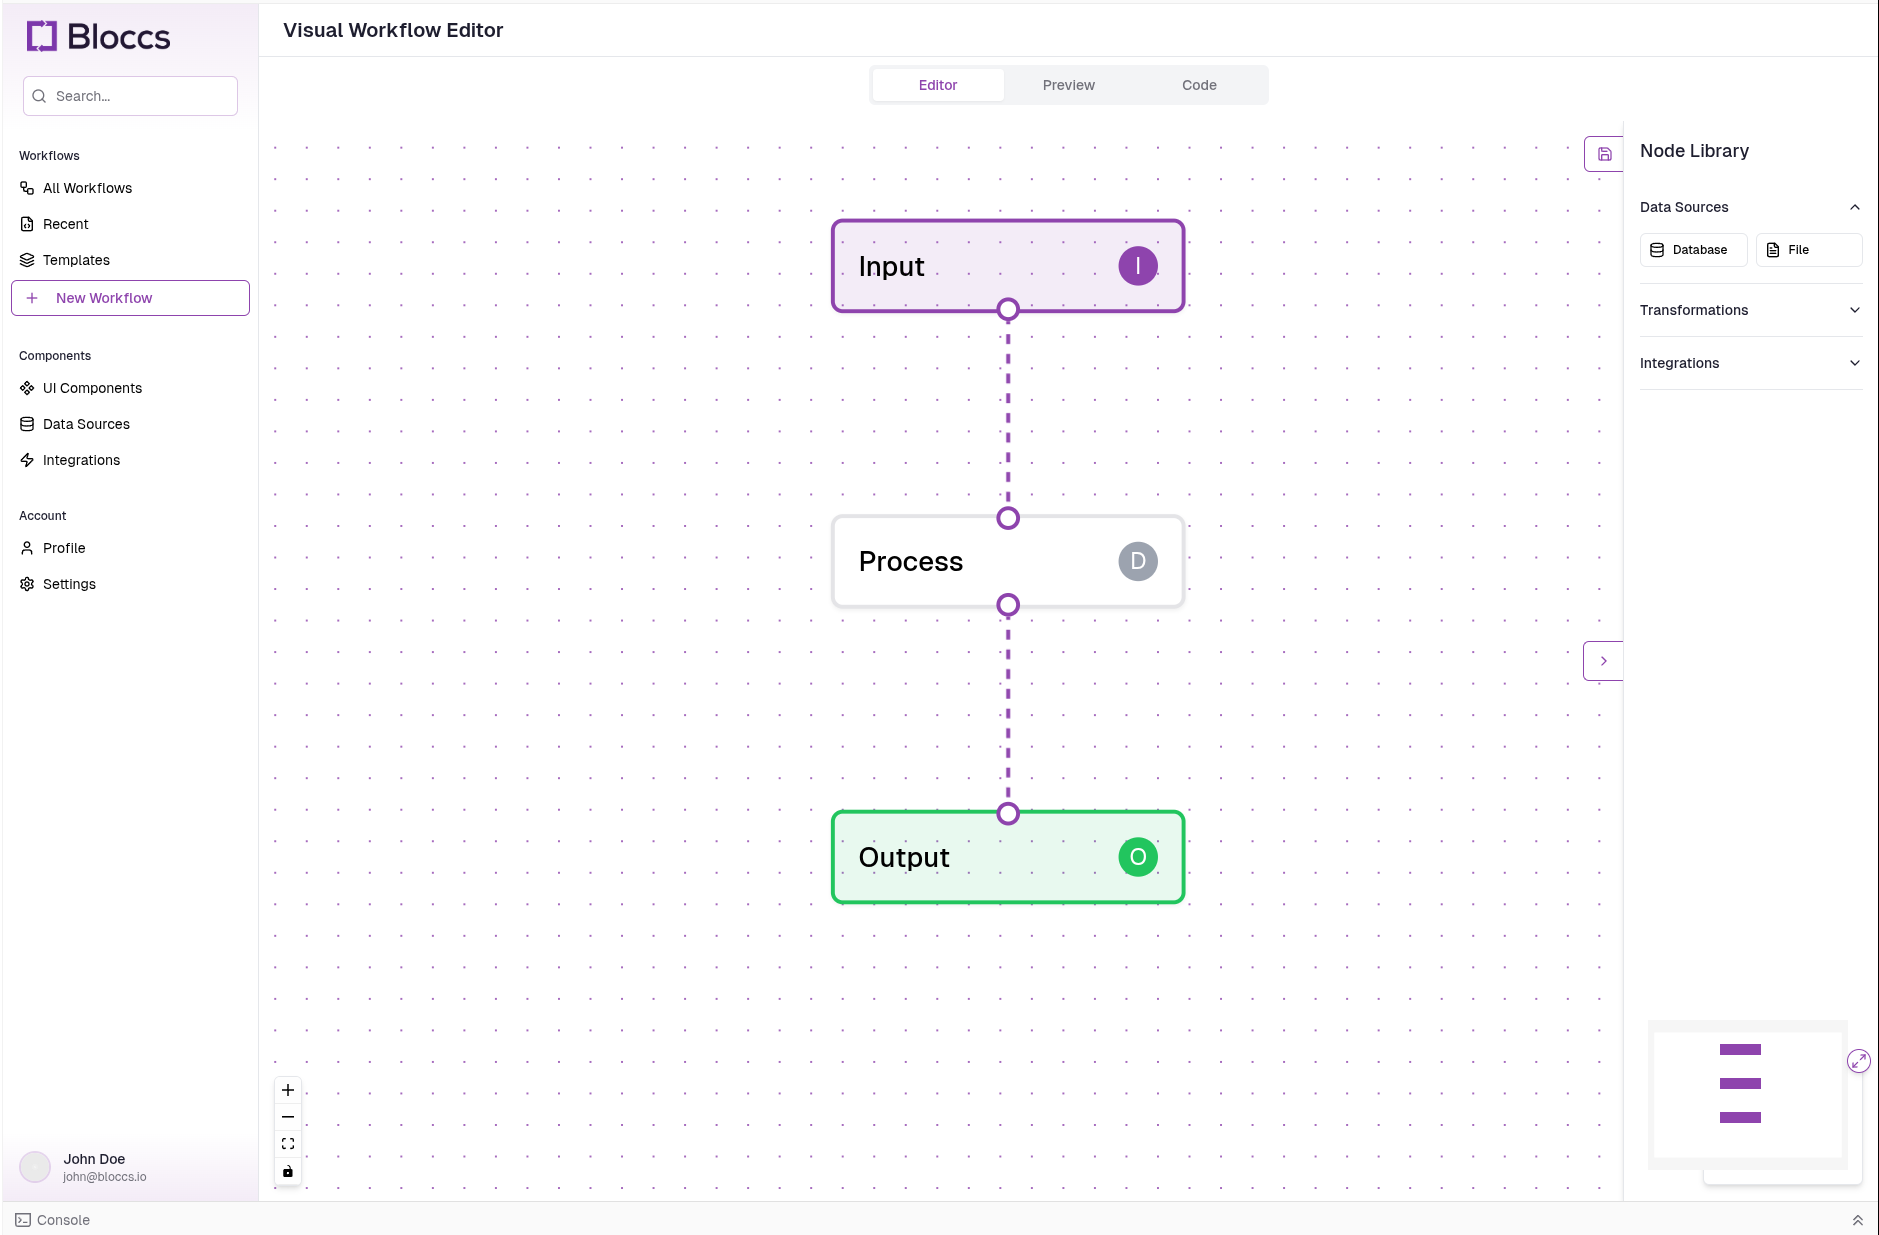Click the plus icon in New Workflow
Image resolution: width=1879 pixels, height=1235 pixels.
coord(32,298)
